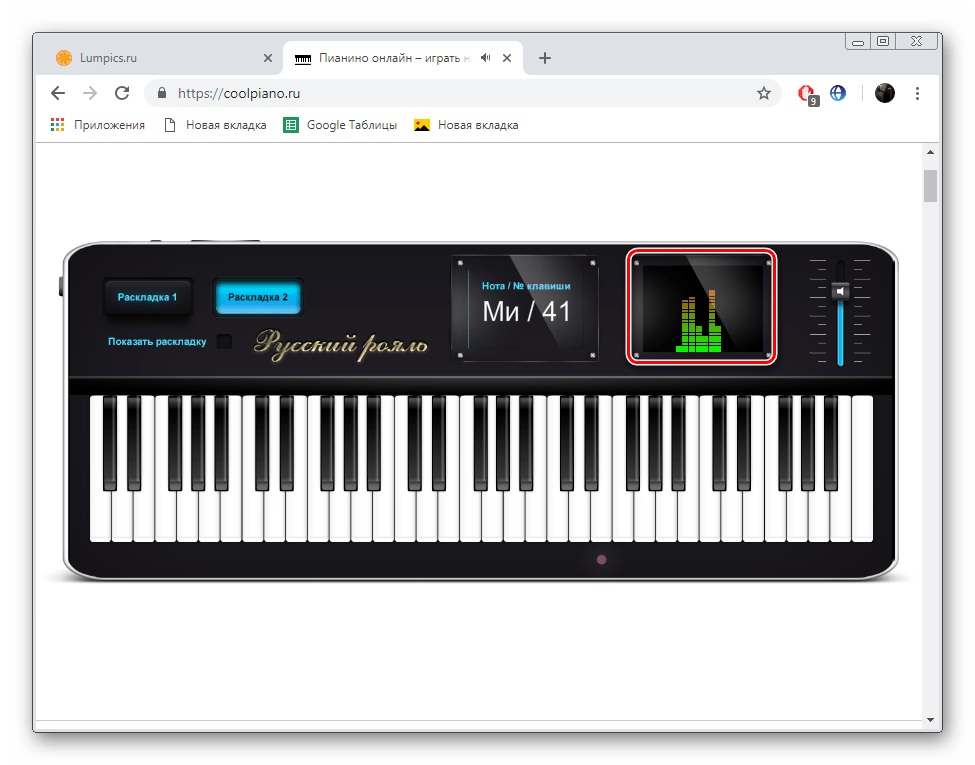Open Chrome three-dot menu
975x765 pixels.
coord(917,93)
